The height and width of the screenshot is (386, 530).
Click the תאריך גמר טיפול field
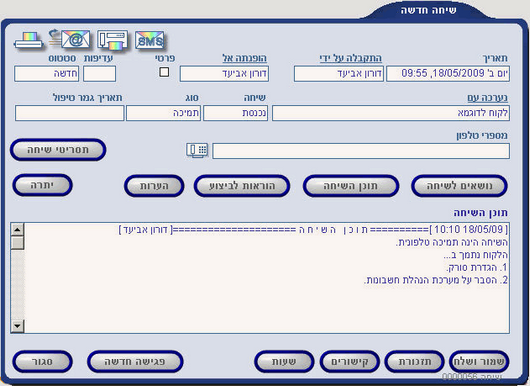70,113
